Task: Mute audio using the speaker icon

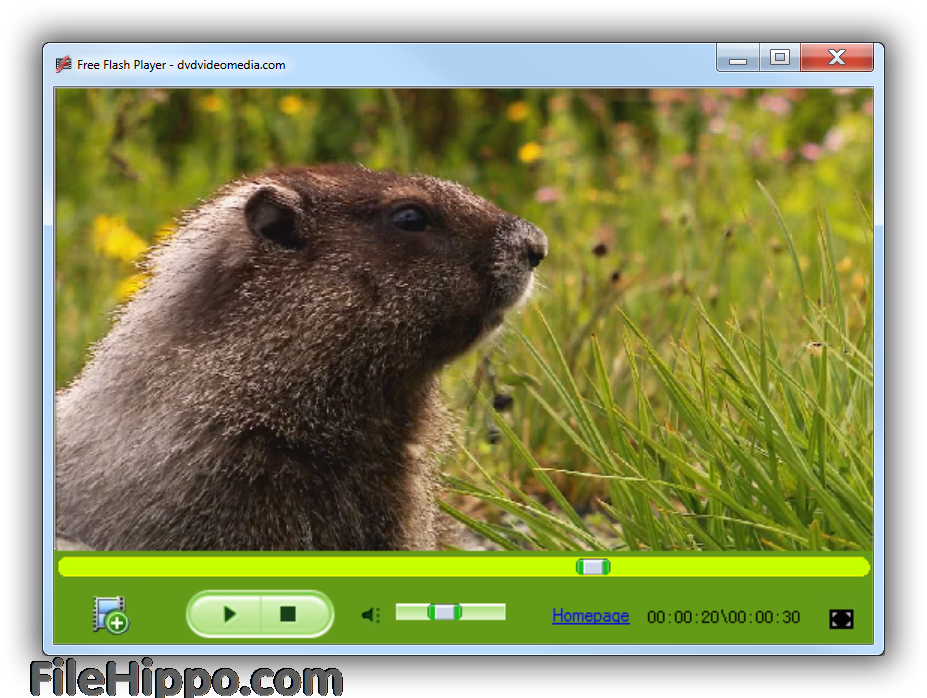Action: [x=371, y=615]
